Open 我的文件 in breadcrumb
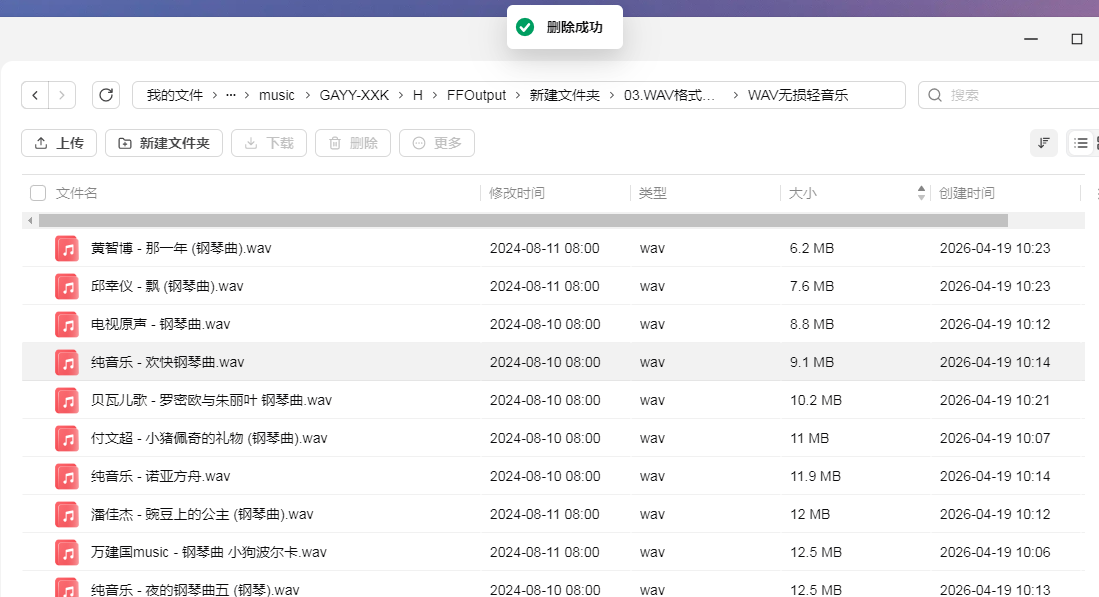The image size is (1099, 597). tap(175, 95)
